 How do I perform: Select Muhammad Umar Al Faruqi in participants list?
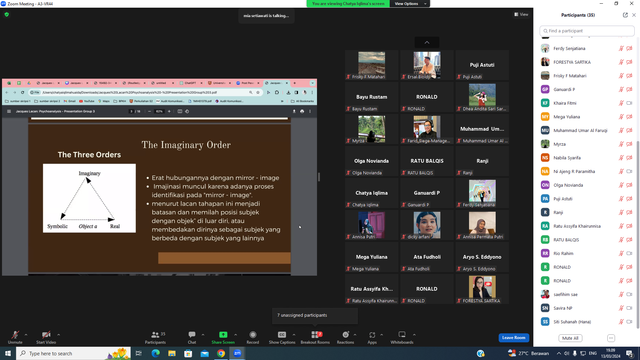click(x=587, y=131)
